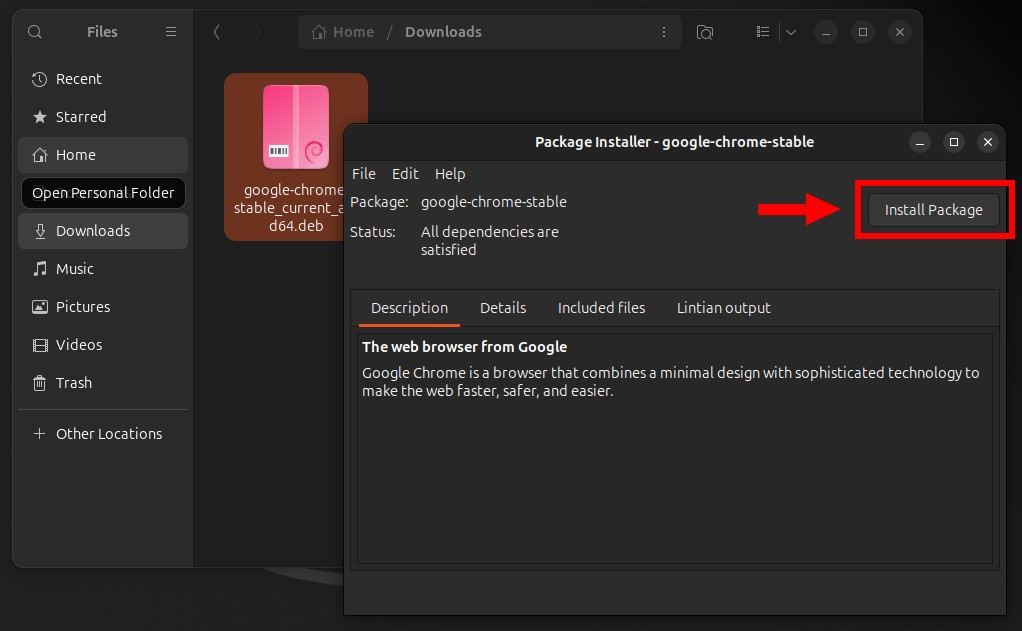Click Home in the path bar

[343, 32]
